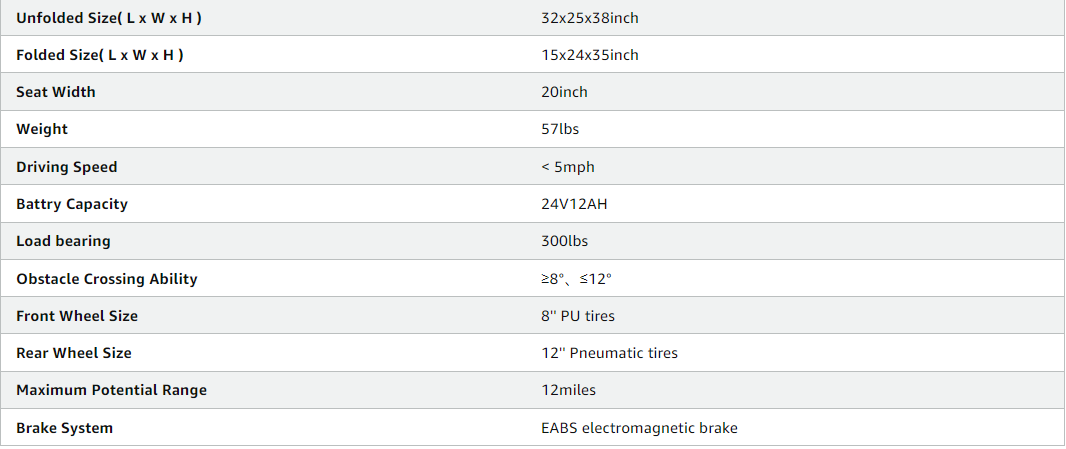Click the Load bearing label

63,241
